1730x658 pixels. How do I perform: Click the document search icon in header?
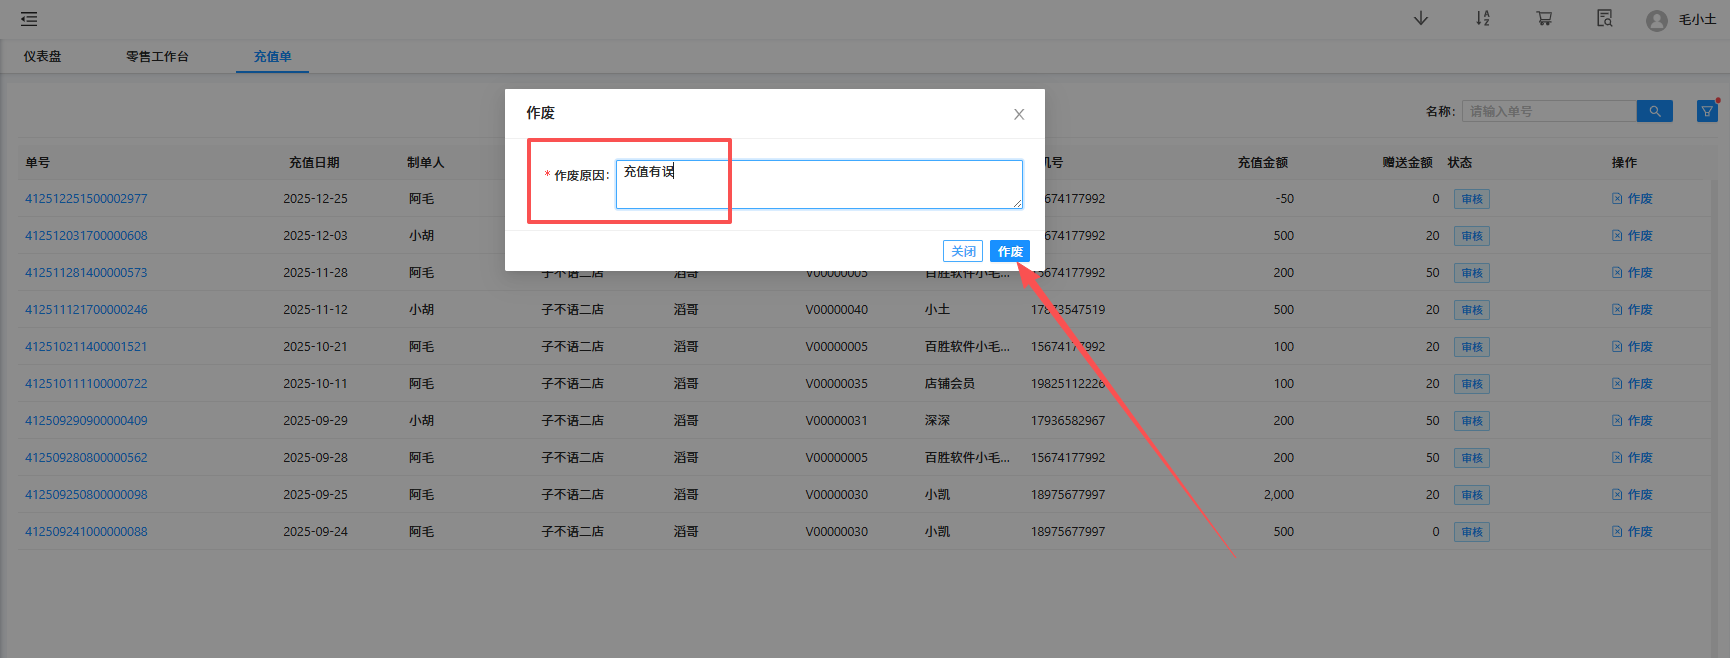[x=1604, y=19]
